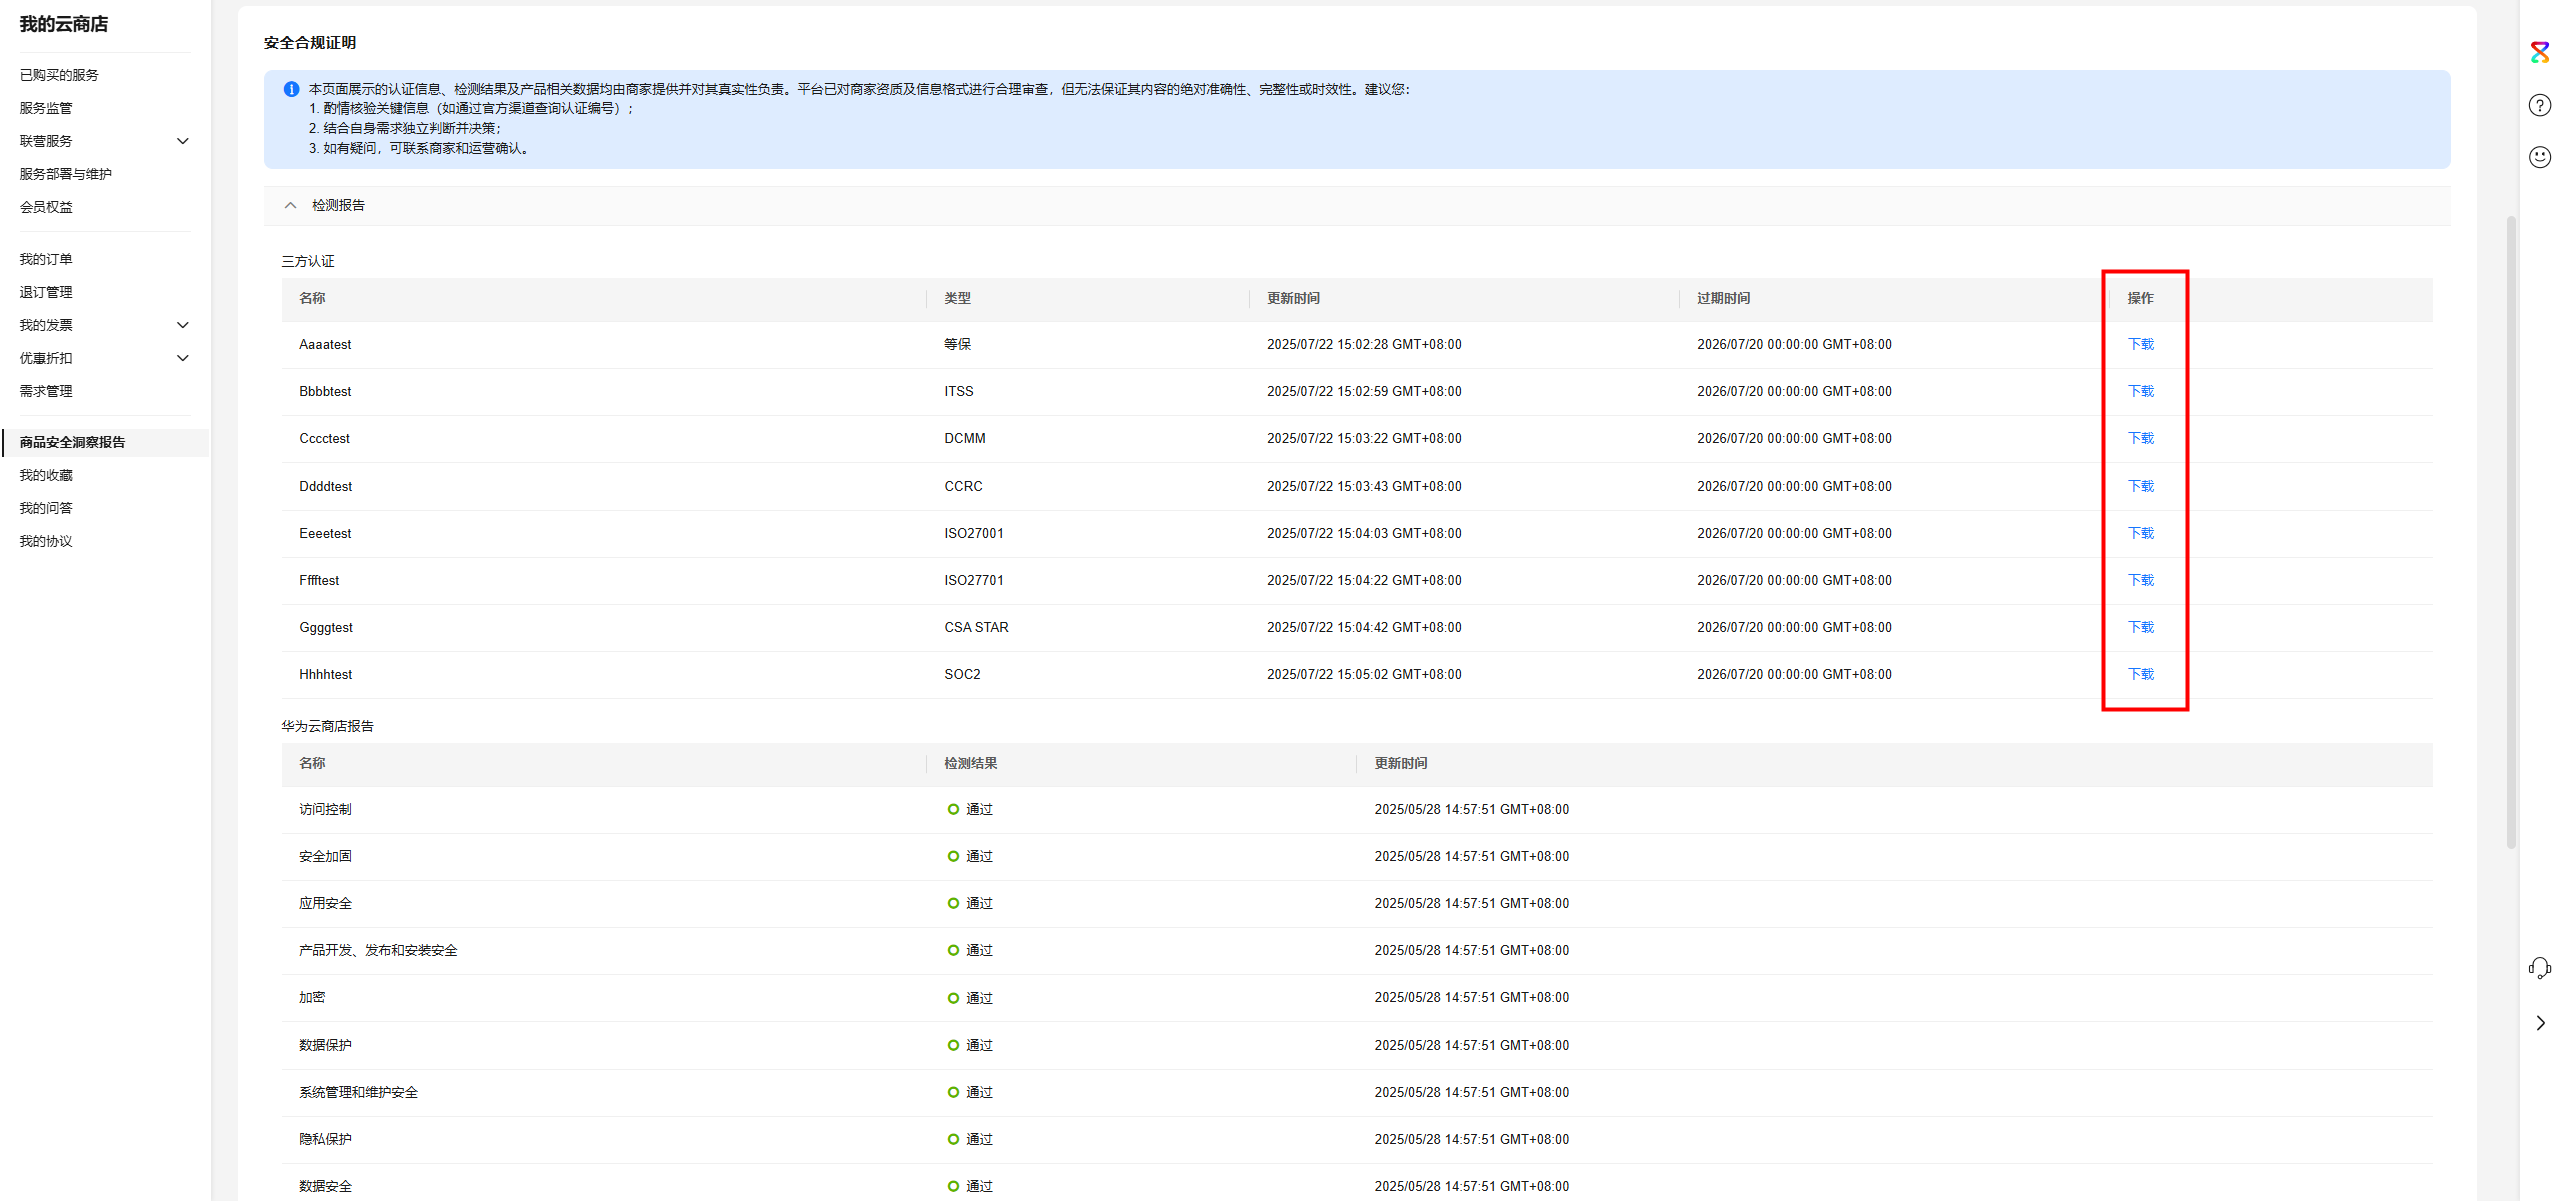Viewport: 2560px width, 1201px height.
Task: Click the colorful assistant icon at top right
Action: point(2539,53)
